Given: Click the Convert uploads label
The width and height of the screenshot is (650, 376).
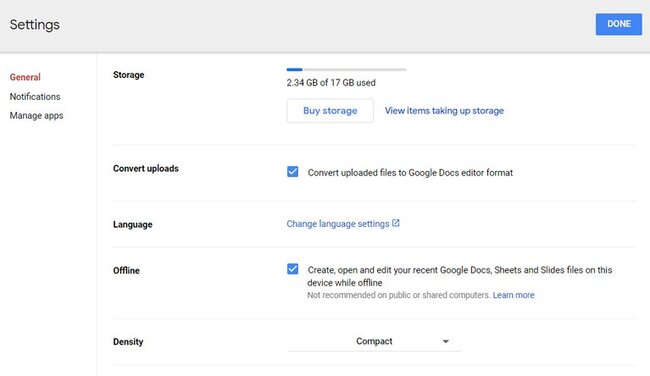Looking at the screenshot, I should pyautogui.click(x=146, y=169).
